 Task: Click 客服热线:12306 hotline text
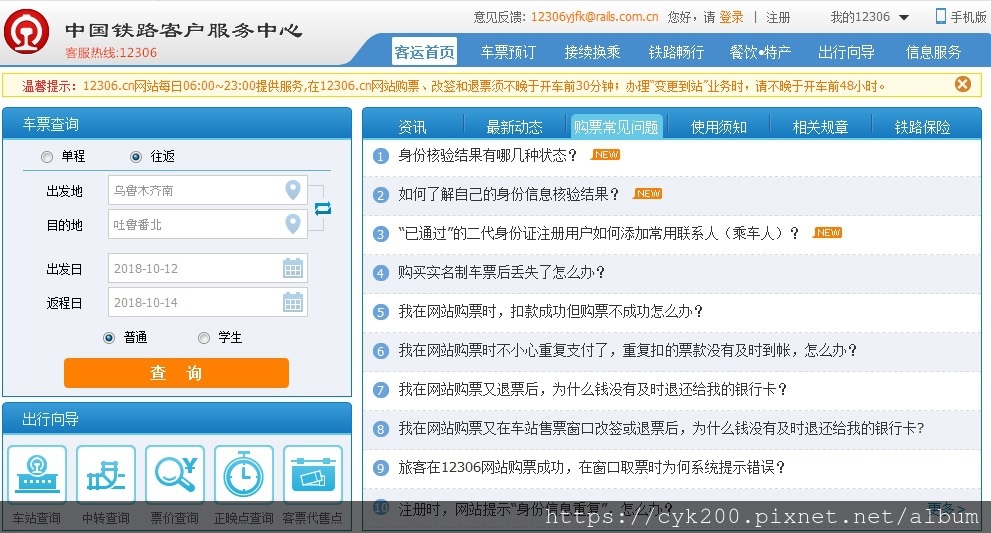click(111, 52)
